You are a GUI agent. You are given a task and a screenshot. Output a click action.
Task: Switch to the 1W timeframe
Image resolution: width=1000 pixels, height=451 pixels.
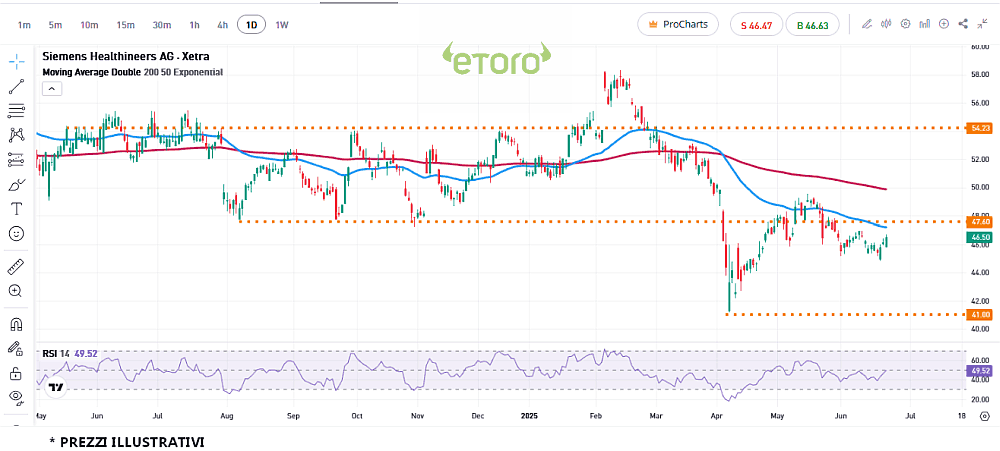(x=282, y=24)
